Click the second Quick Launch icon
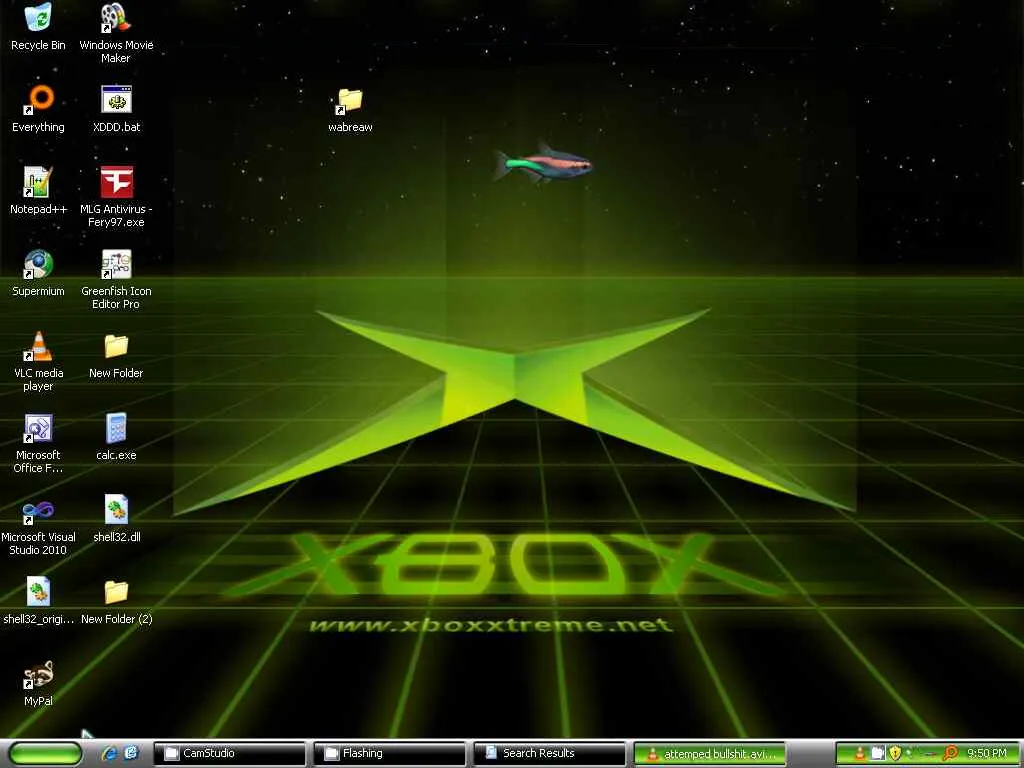The image size is (1024, 768). tap(131, 753)
